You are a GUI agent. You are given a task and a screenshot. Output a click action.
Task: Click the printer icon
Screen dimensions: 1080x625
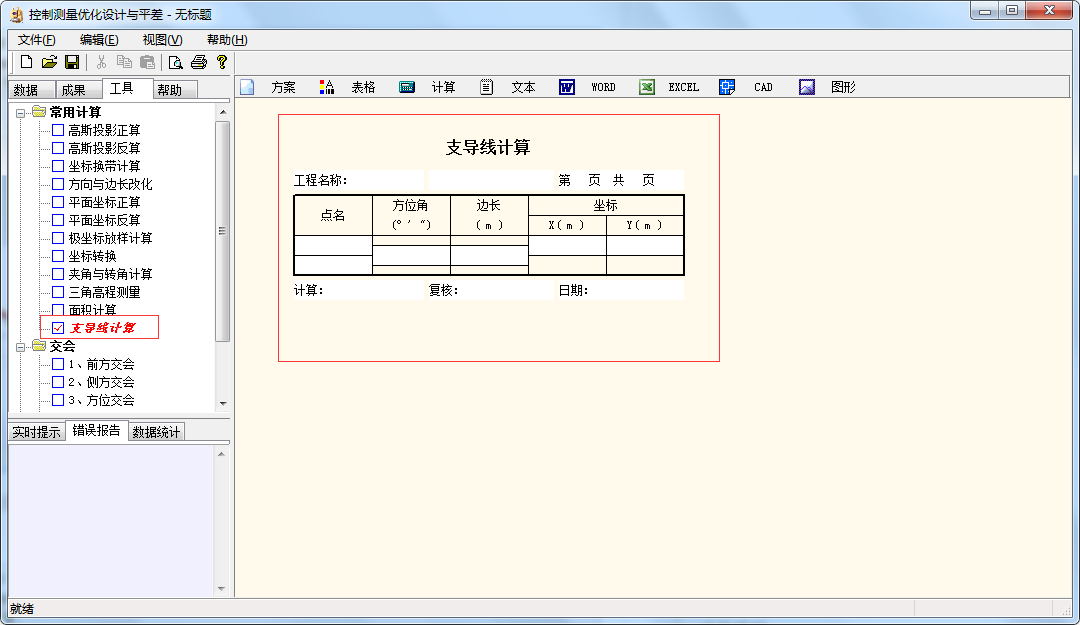[x=199, y=62]
